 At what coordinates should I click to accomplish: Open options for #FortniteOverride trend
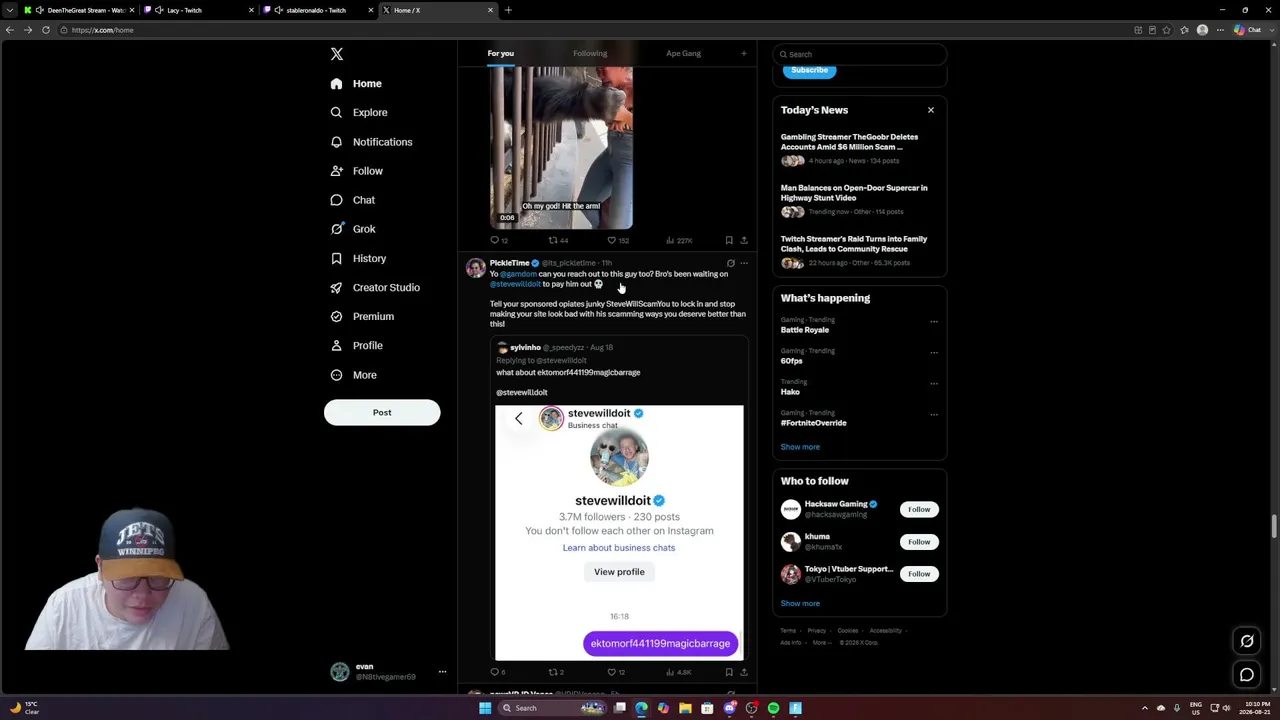pyautogui.click(x=934, y=415)
